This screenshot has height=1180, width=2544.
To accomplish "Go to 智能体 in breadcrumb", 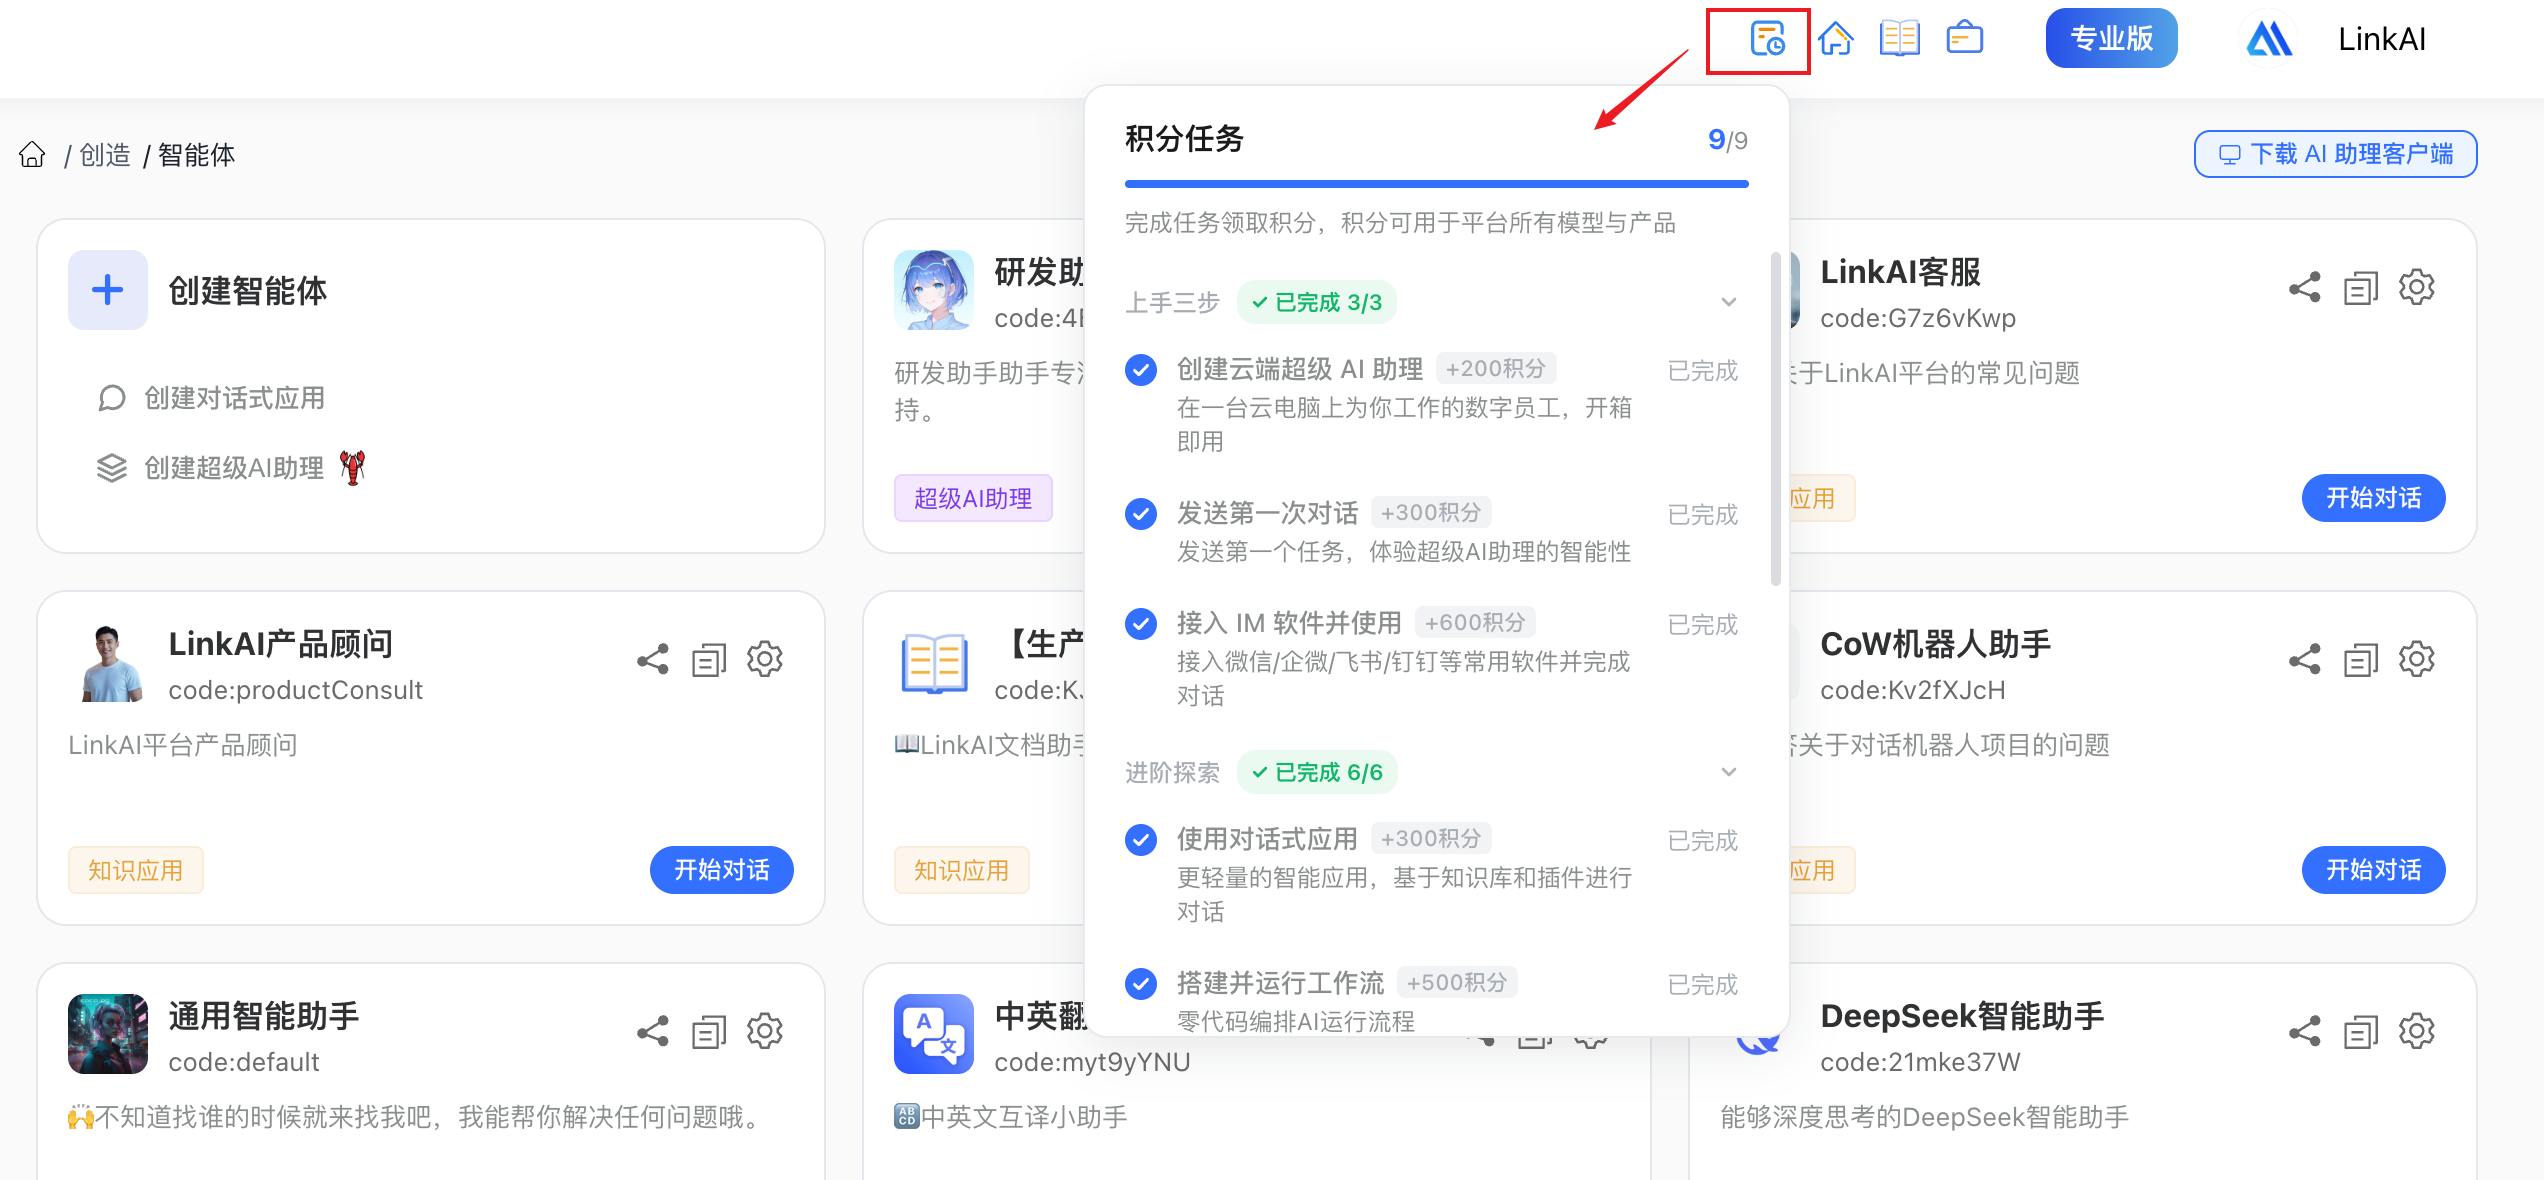I will click(x=196, y=155).
